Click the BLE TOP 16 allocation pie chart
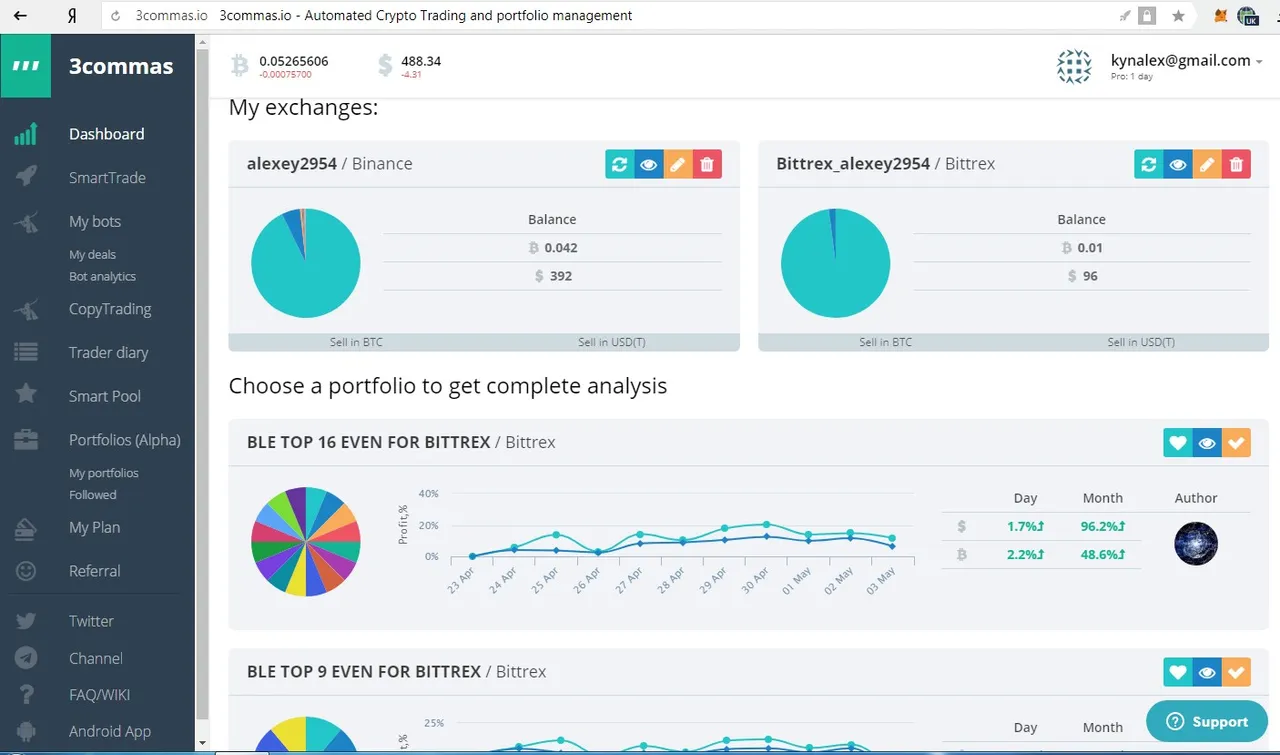Image resolution: width=1280 pixels, height=755 pixels. pos(306,542)
